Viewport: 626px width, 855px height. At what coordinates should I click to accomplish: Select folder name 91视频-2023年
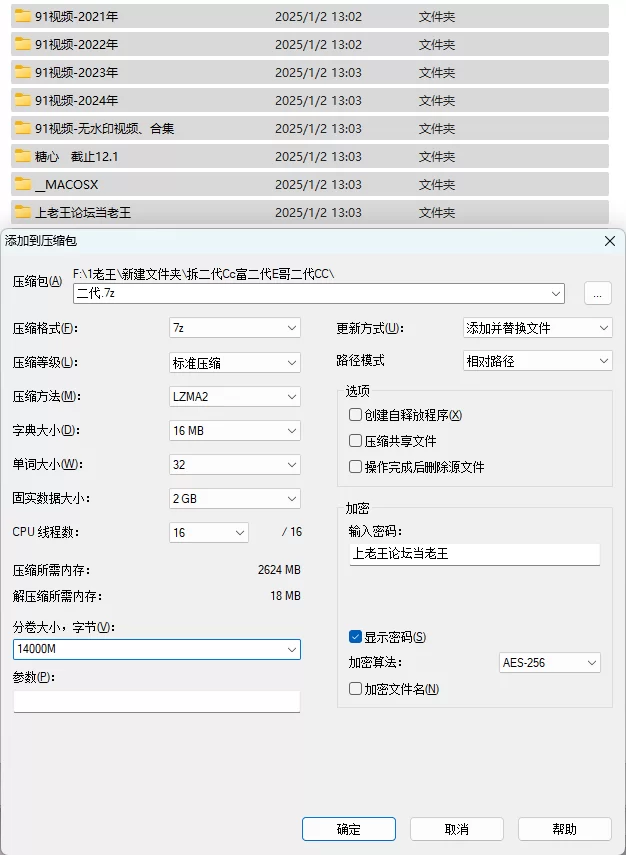76,73
